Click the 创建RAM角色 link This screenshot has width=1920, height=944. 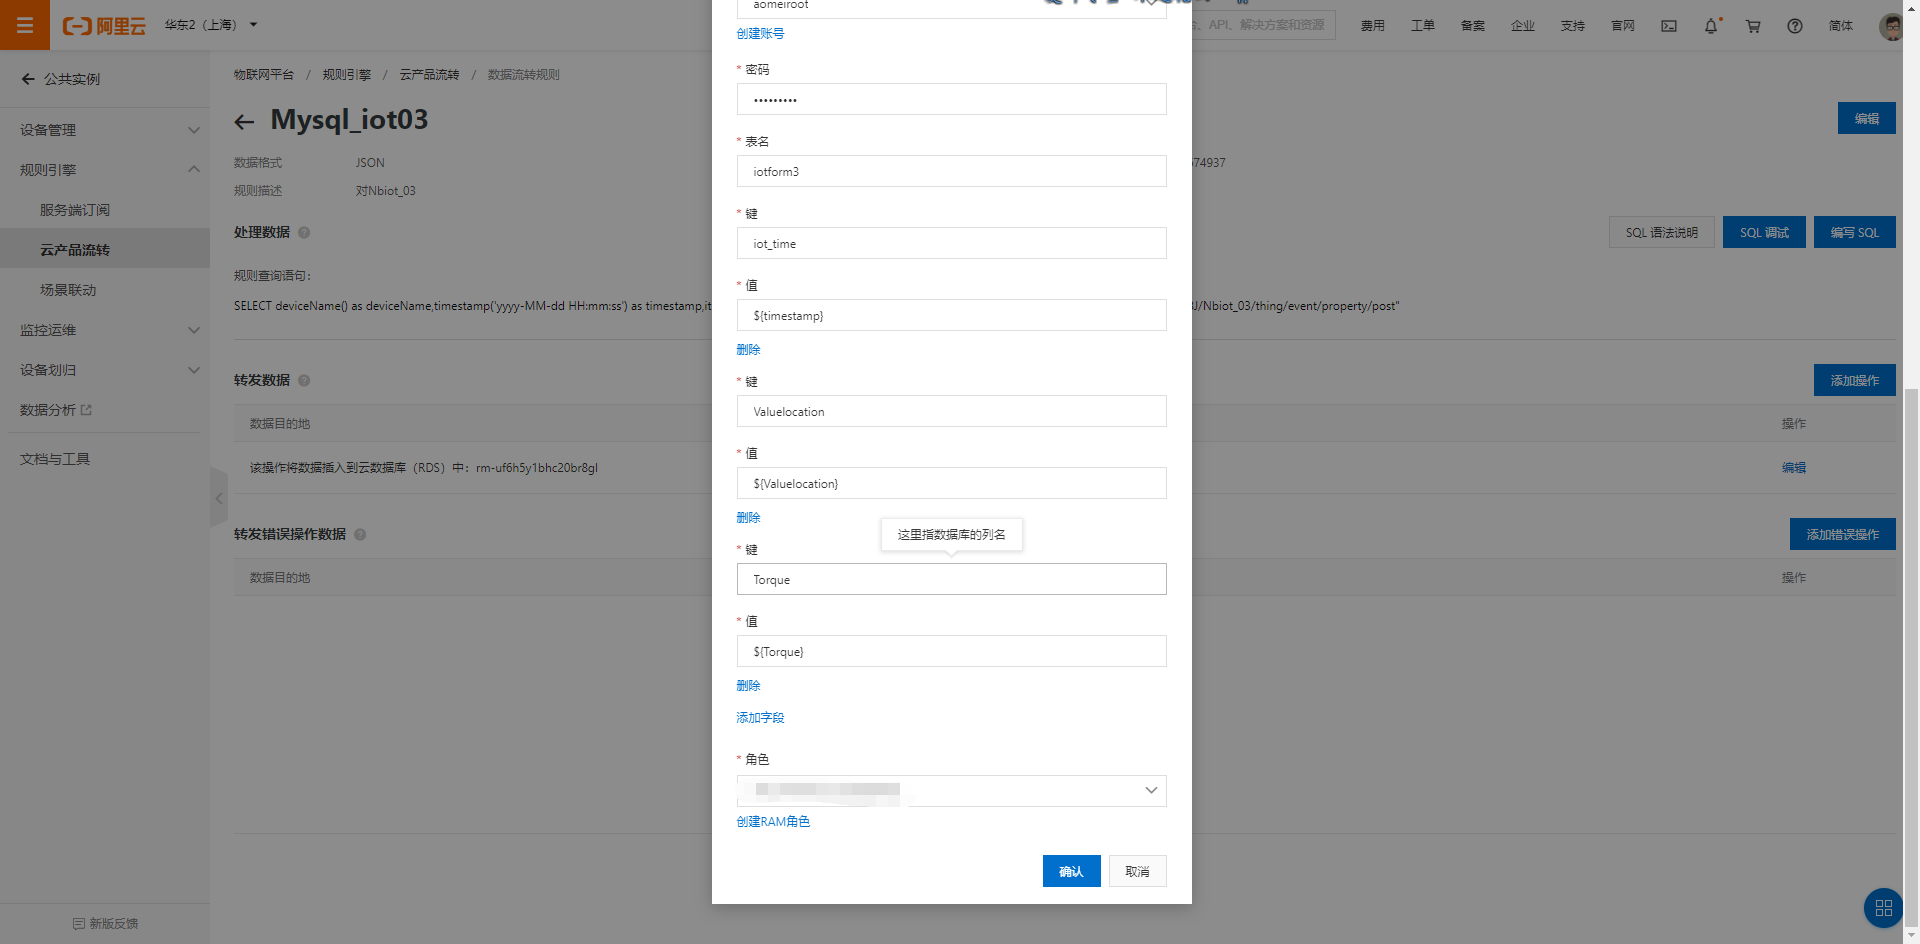point(773,822)
